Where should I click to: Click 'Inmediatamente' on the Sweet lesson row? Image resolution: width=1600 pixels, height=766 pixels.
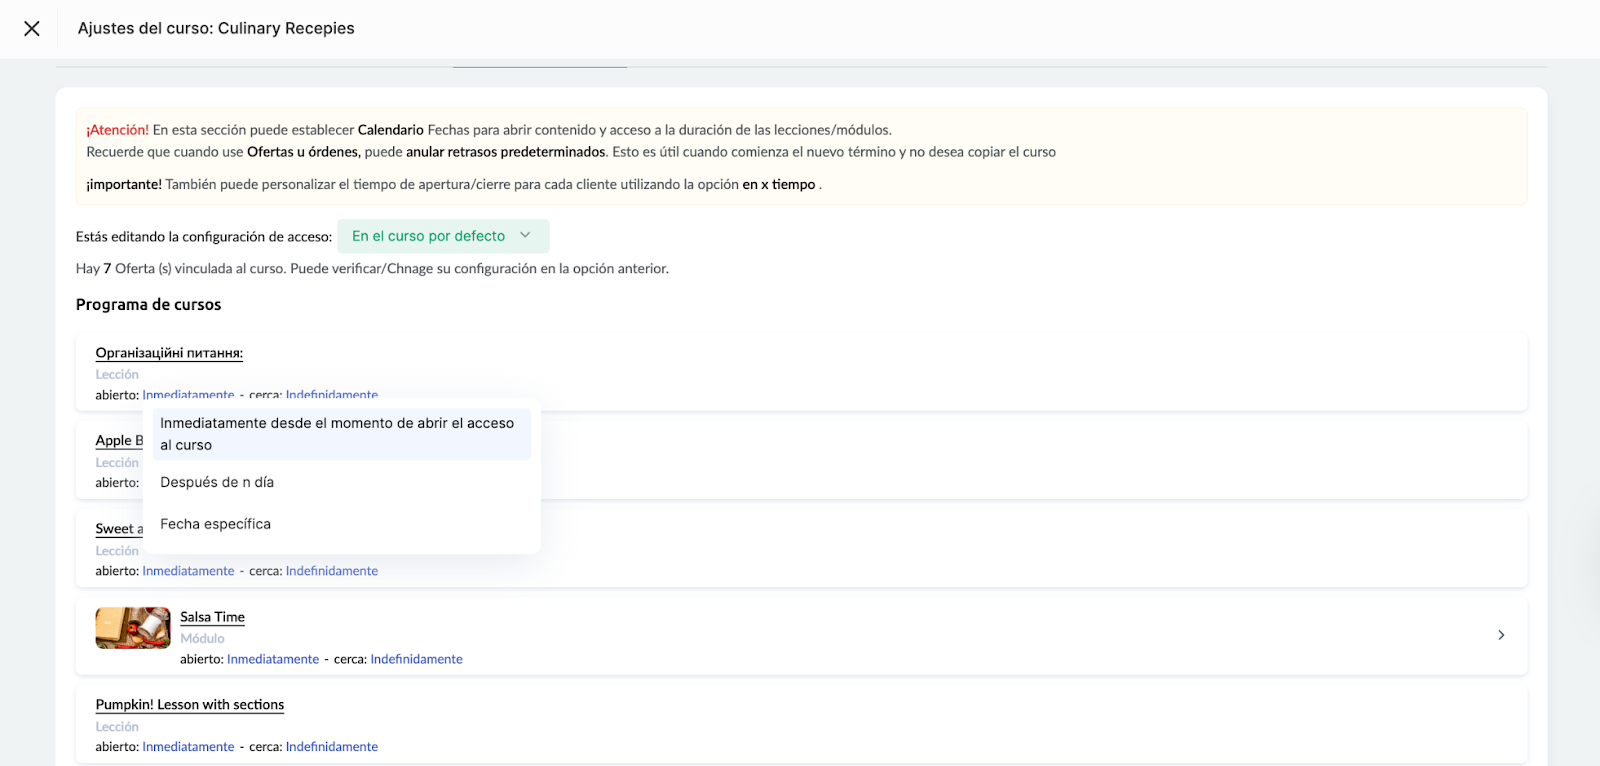tap(188, 571)
